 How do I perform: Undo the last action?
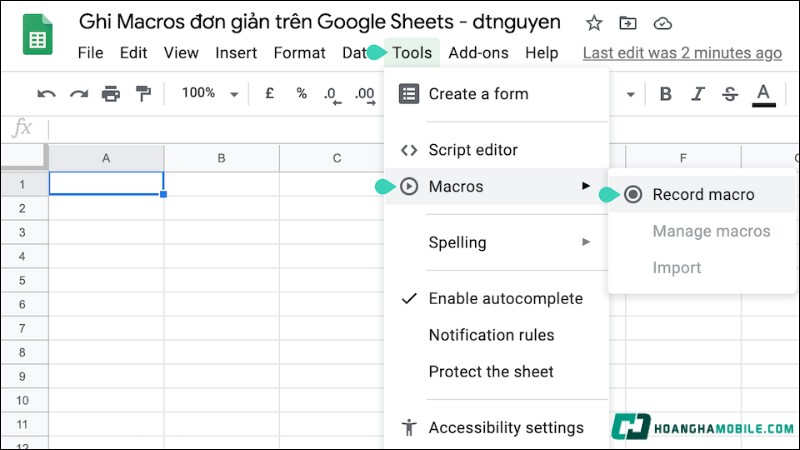(46, 94)
